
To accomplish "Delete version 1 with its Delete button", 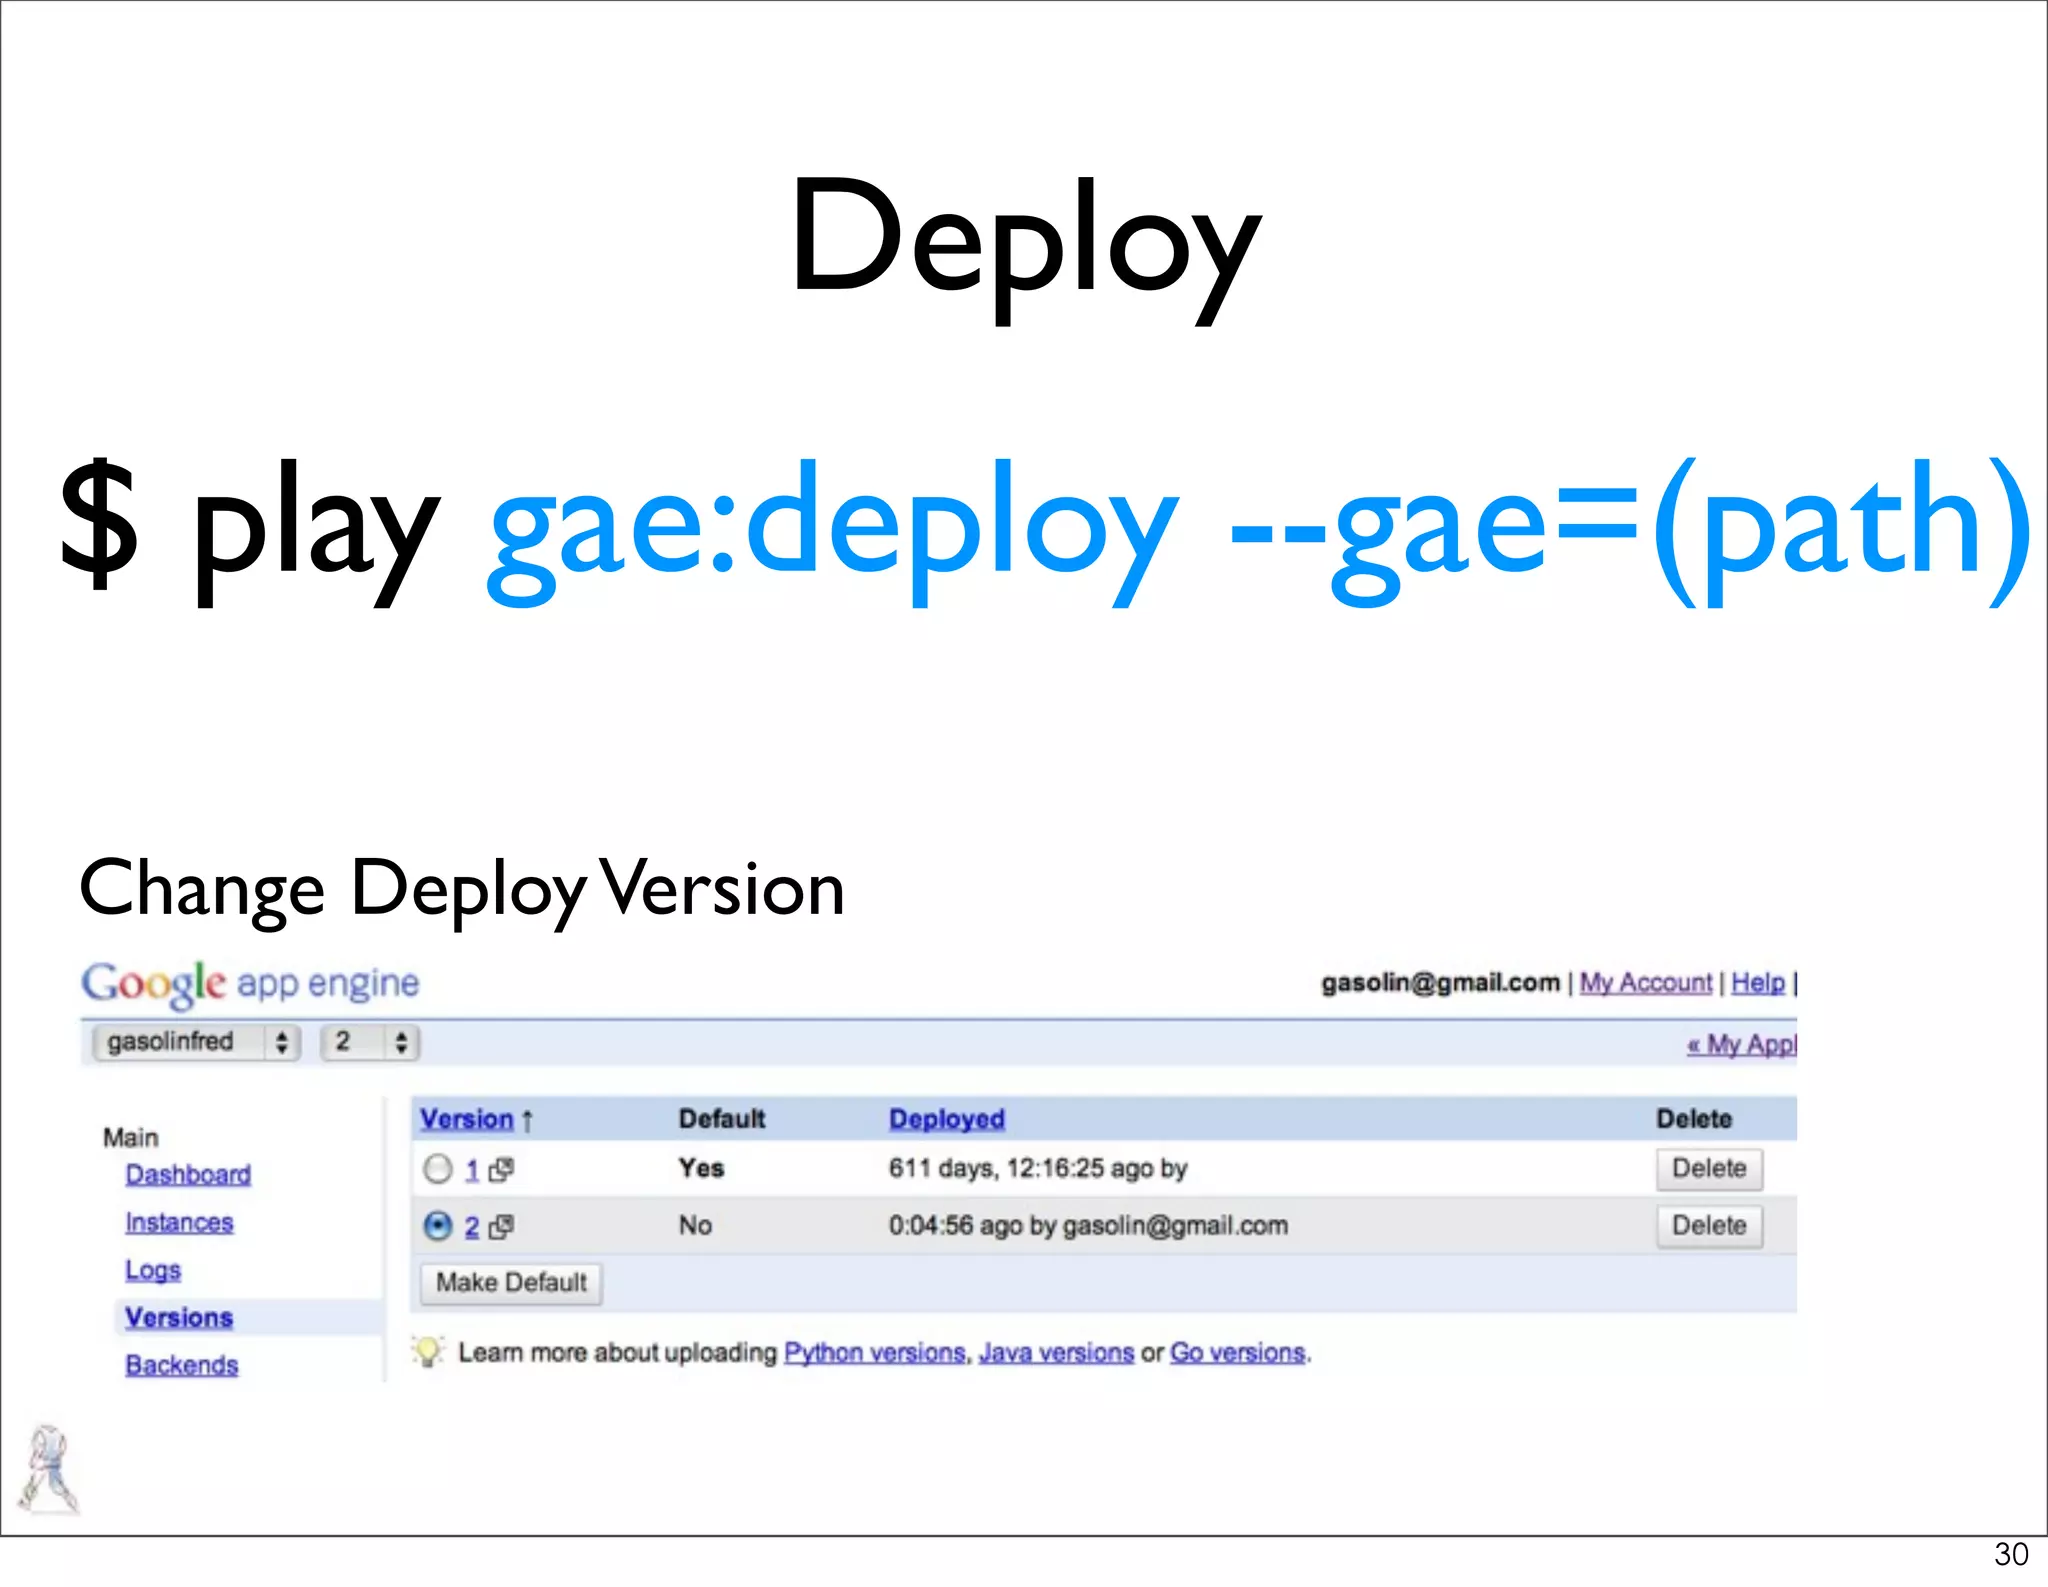I will pyautogui.click(x=1709, y=1169).
